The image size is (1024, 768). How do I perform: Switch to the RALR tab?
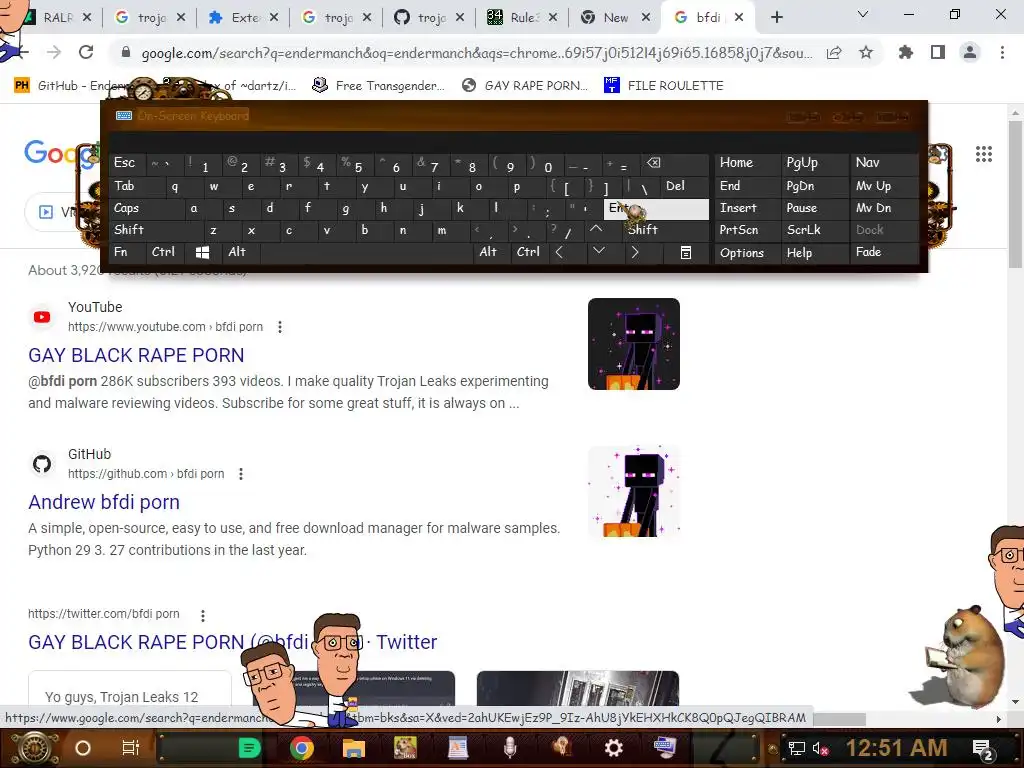(56, 18)
